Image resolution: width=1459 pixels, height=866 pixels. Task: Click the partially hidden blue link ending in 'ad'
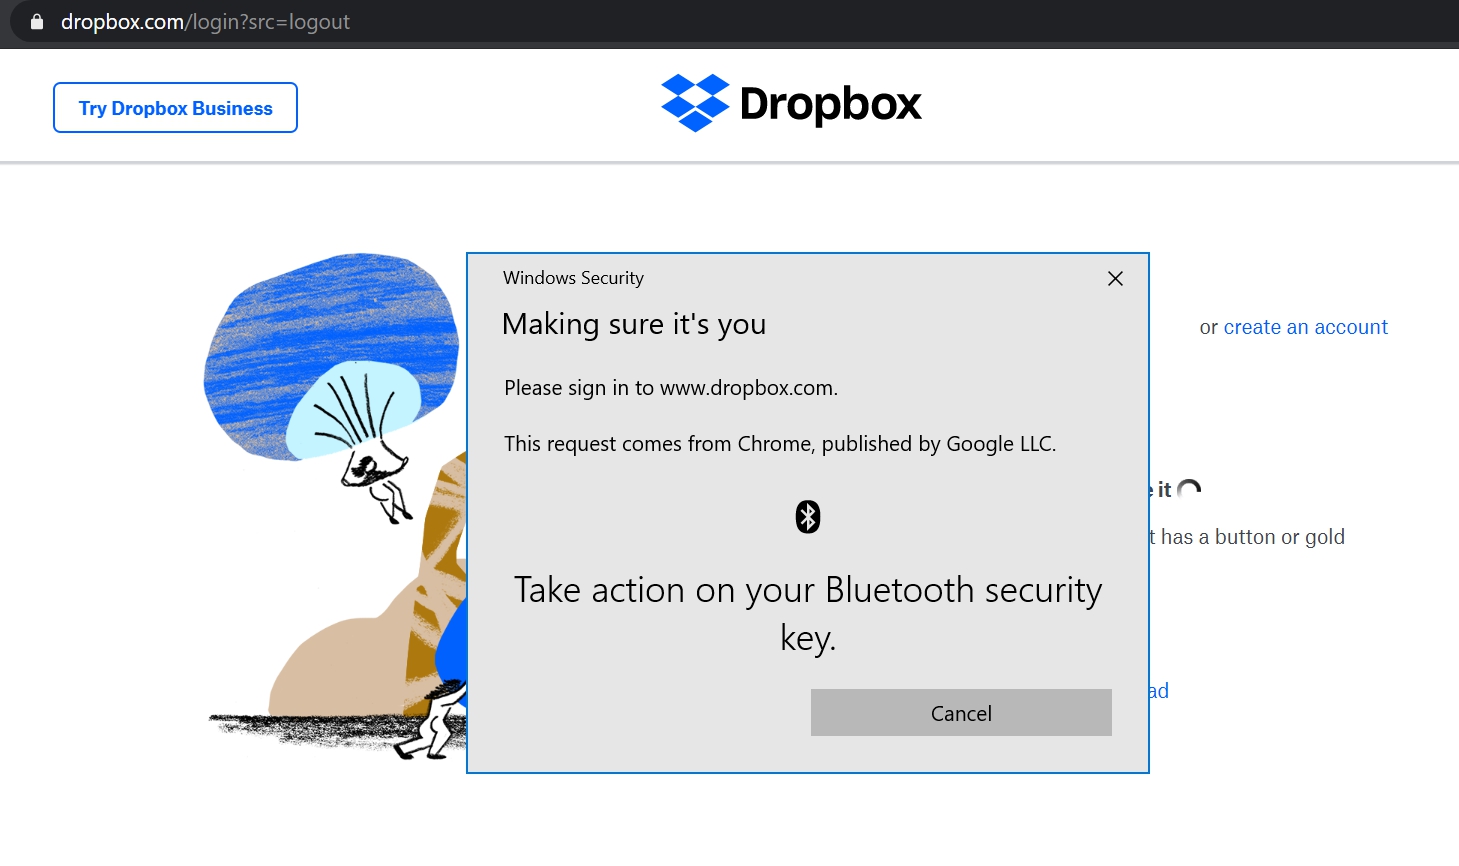pos(1159,691)
